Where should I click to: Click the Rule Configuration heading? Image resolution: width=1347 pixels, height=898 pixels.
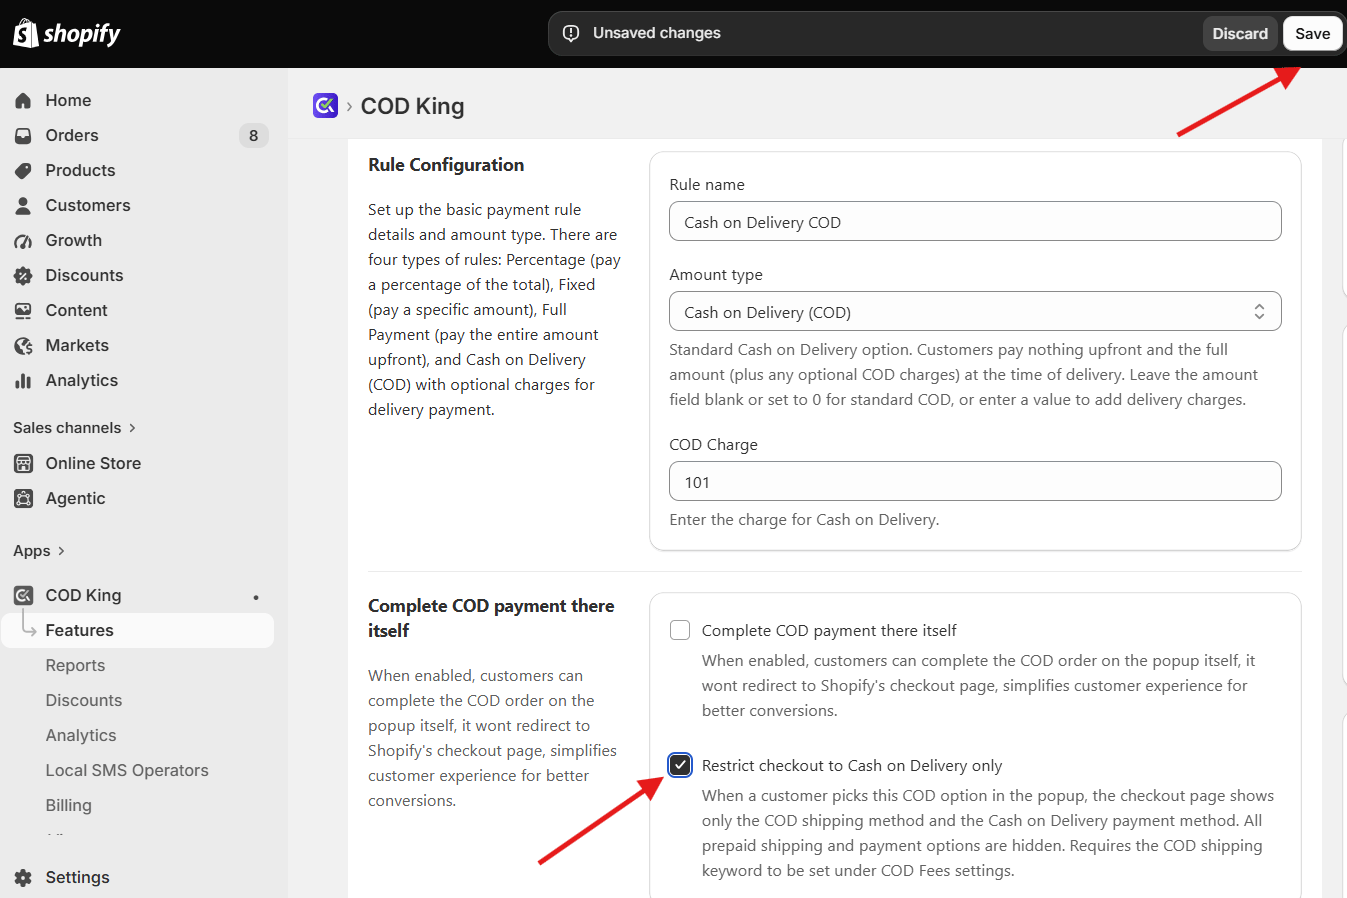(x=446, y=165)
